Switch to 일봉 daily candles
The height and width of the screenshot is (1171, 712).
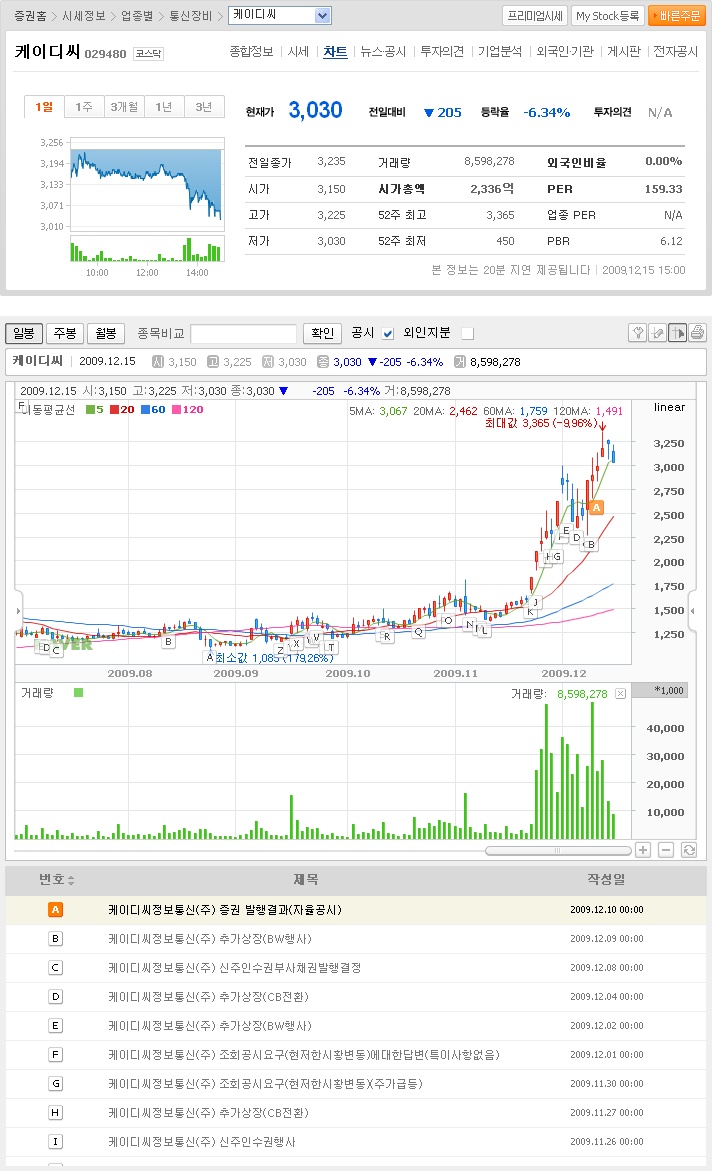coord(24,333)
